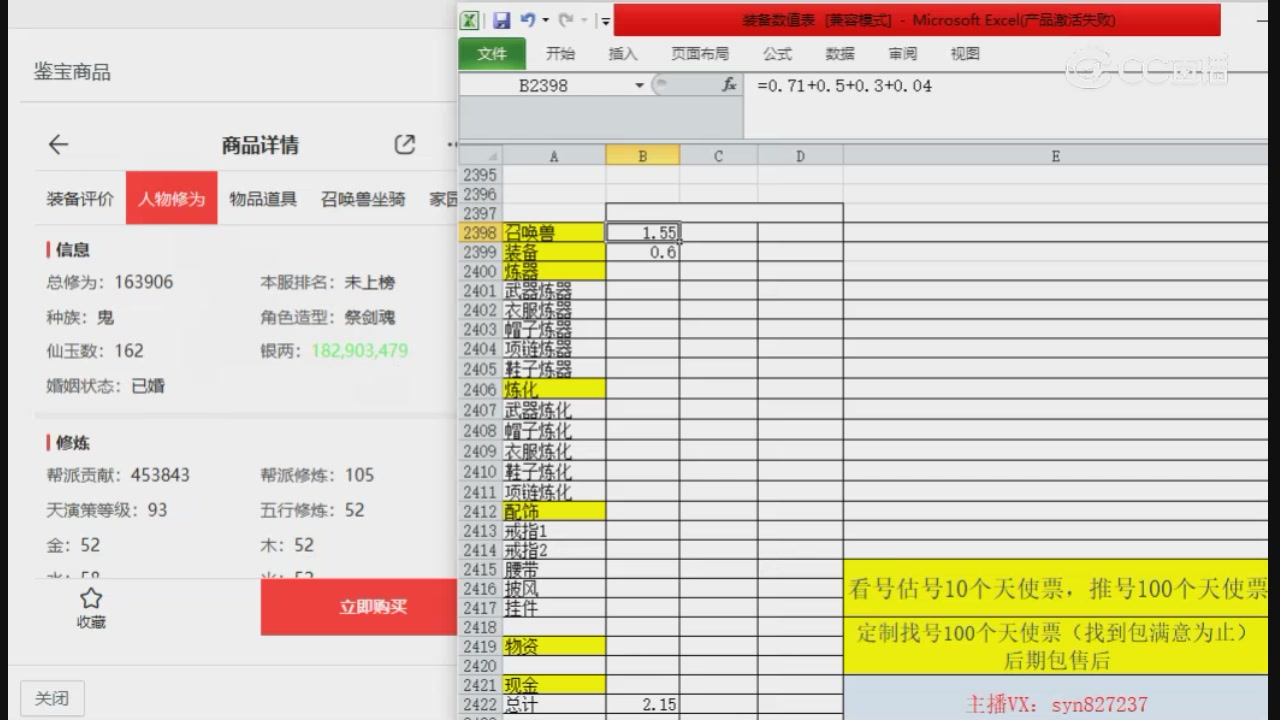Switch to the 装备评价 tab

[80, 199]
